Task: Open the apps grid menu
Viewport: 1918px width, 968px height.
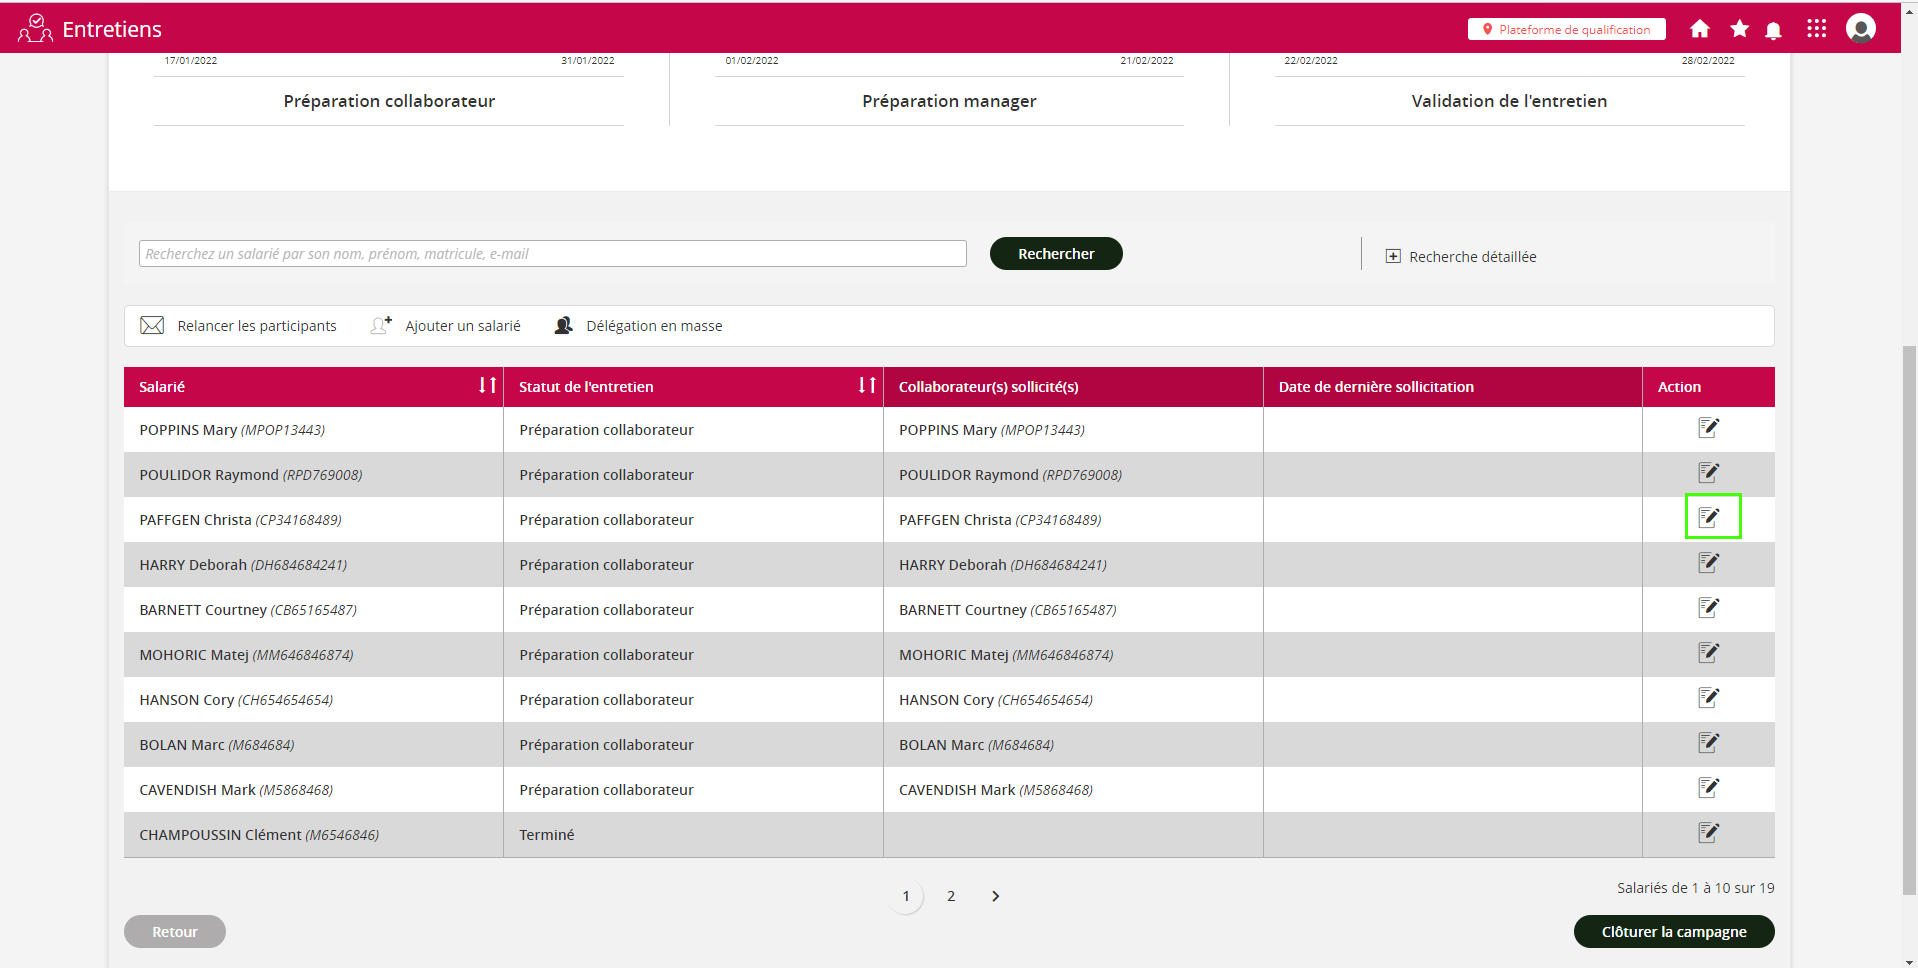Action: [1817, 29]
